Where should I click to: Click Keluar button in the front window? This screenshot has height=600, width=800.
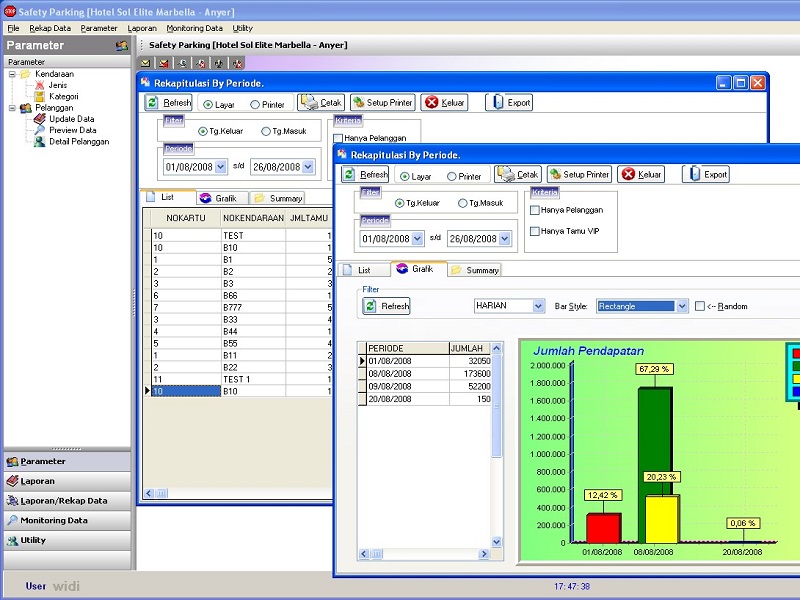(641, 174)
